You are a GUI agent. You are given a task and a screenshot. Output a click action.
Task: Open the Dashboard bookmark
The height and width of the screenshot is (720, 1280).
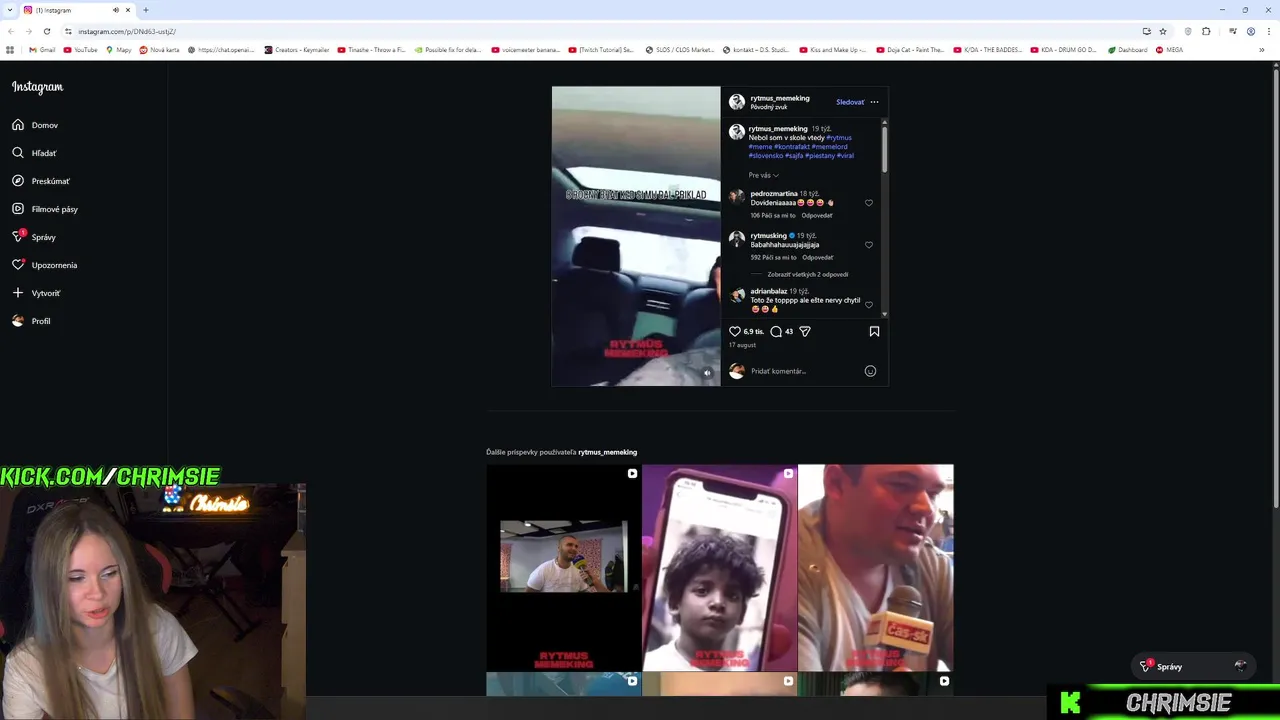coord(1127,50)
